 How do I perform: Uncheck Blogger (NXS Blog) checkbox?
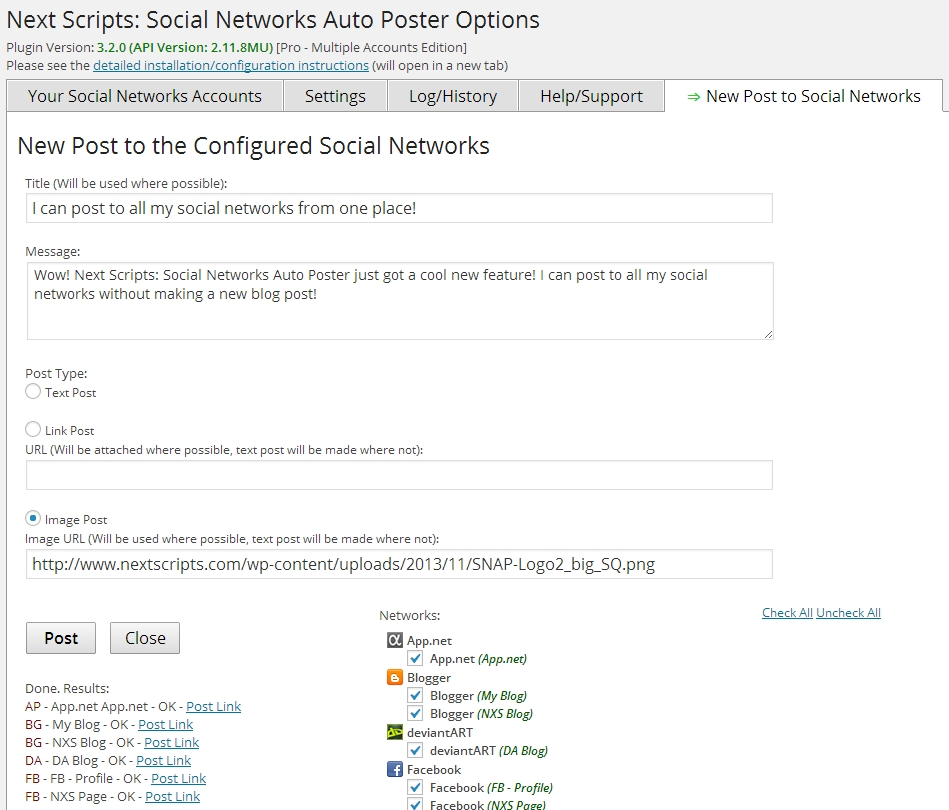click(415, 713)
